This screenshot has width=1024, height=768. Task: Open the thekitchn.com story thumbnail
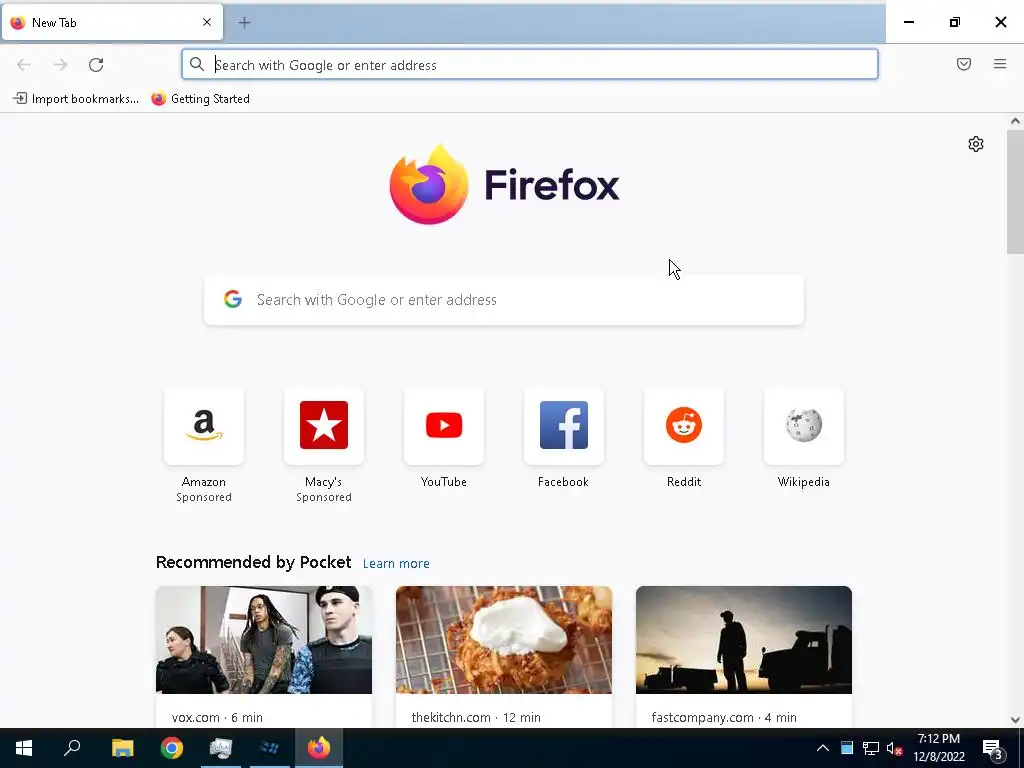click(x=504, y=640)
